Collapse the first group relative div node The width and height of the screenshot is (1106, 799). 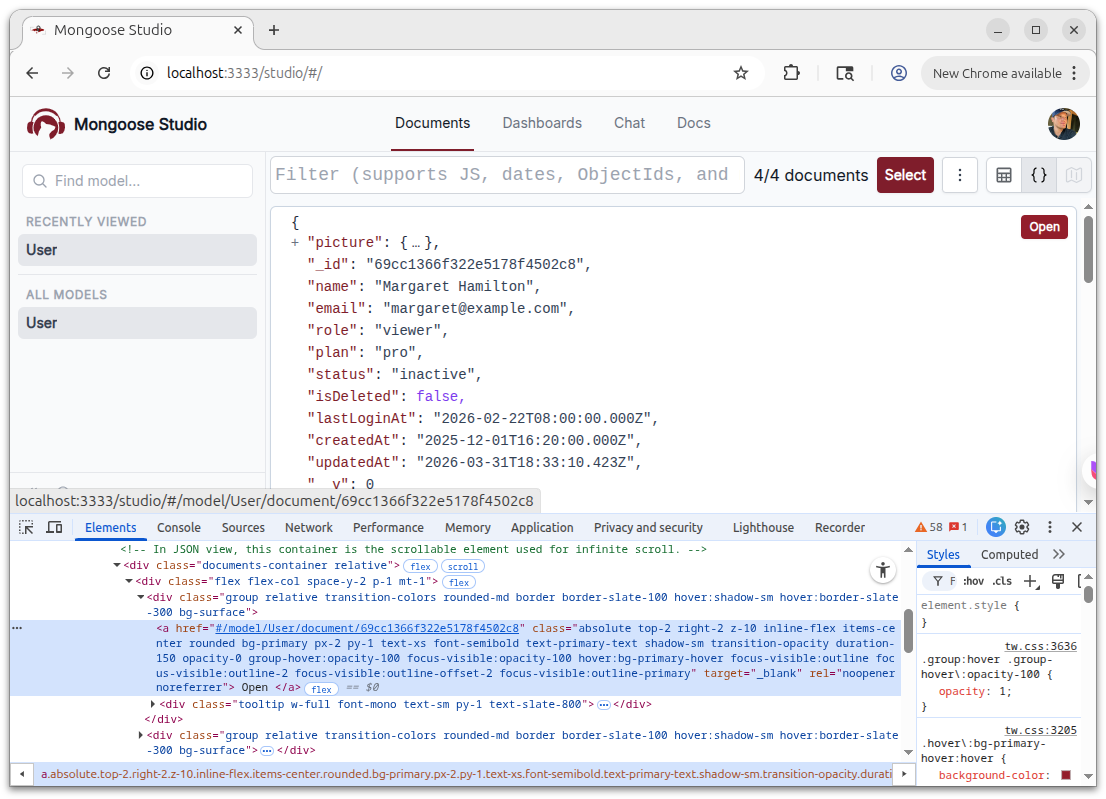[x=140, y=597]
